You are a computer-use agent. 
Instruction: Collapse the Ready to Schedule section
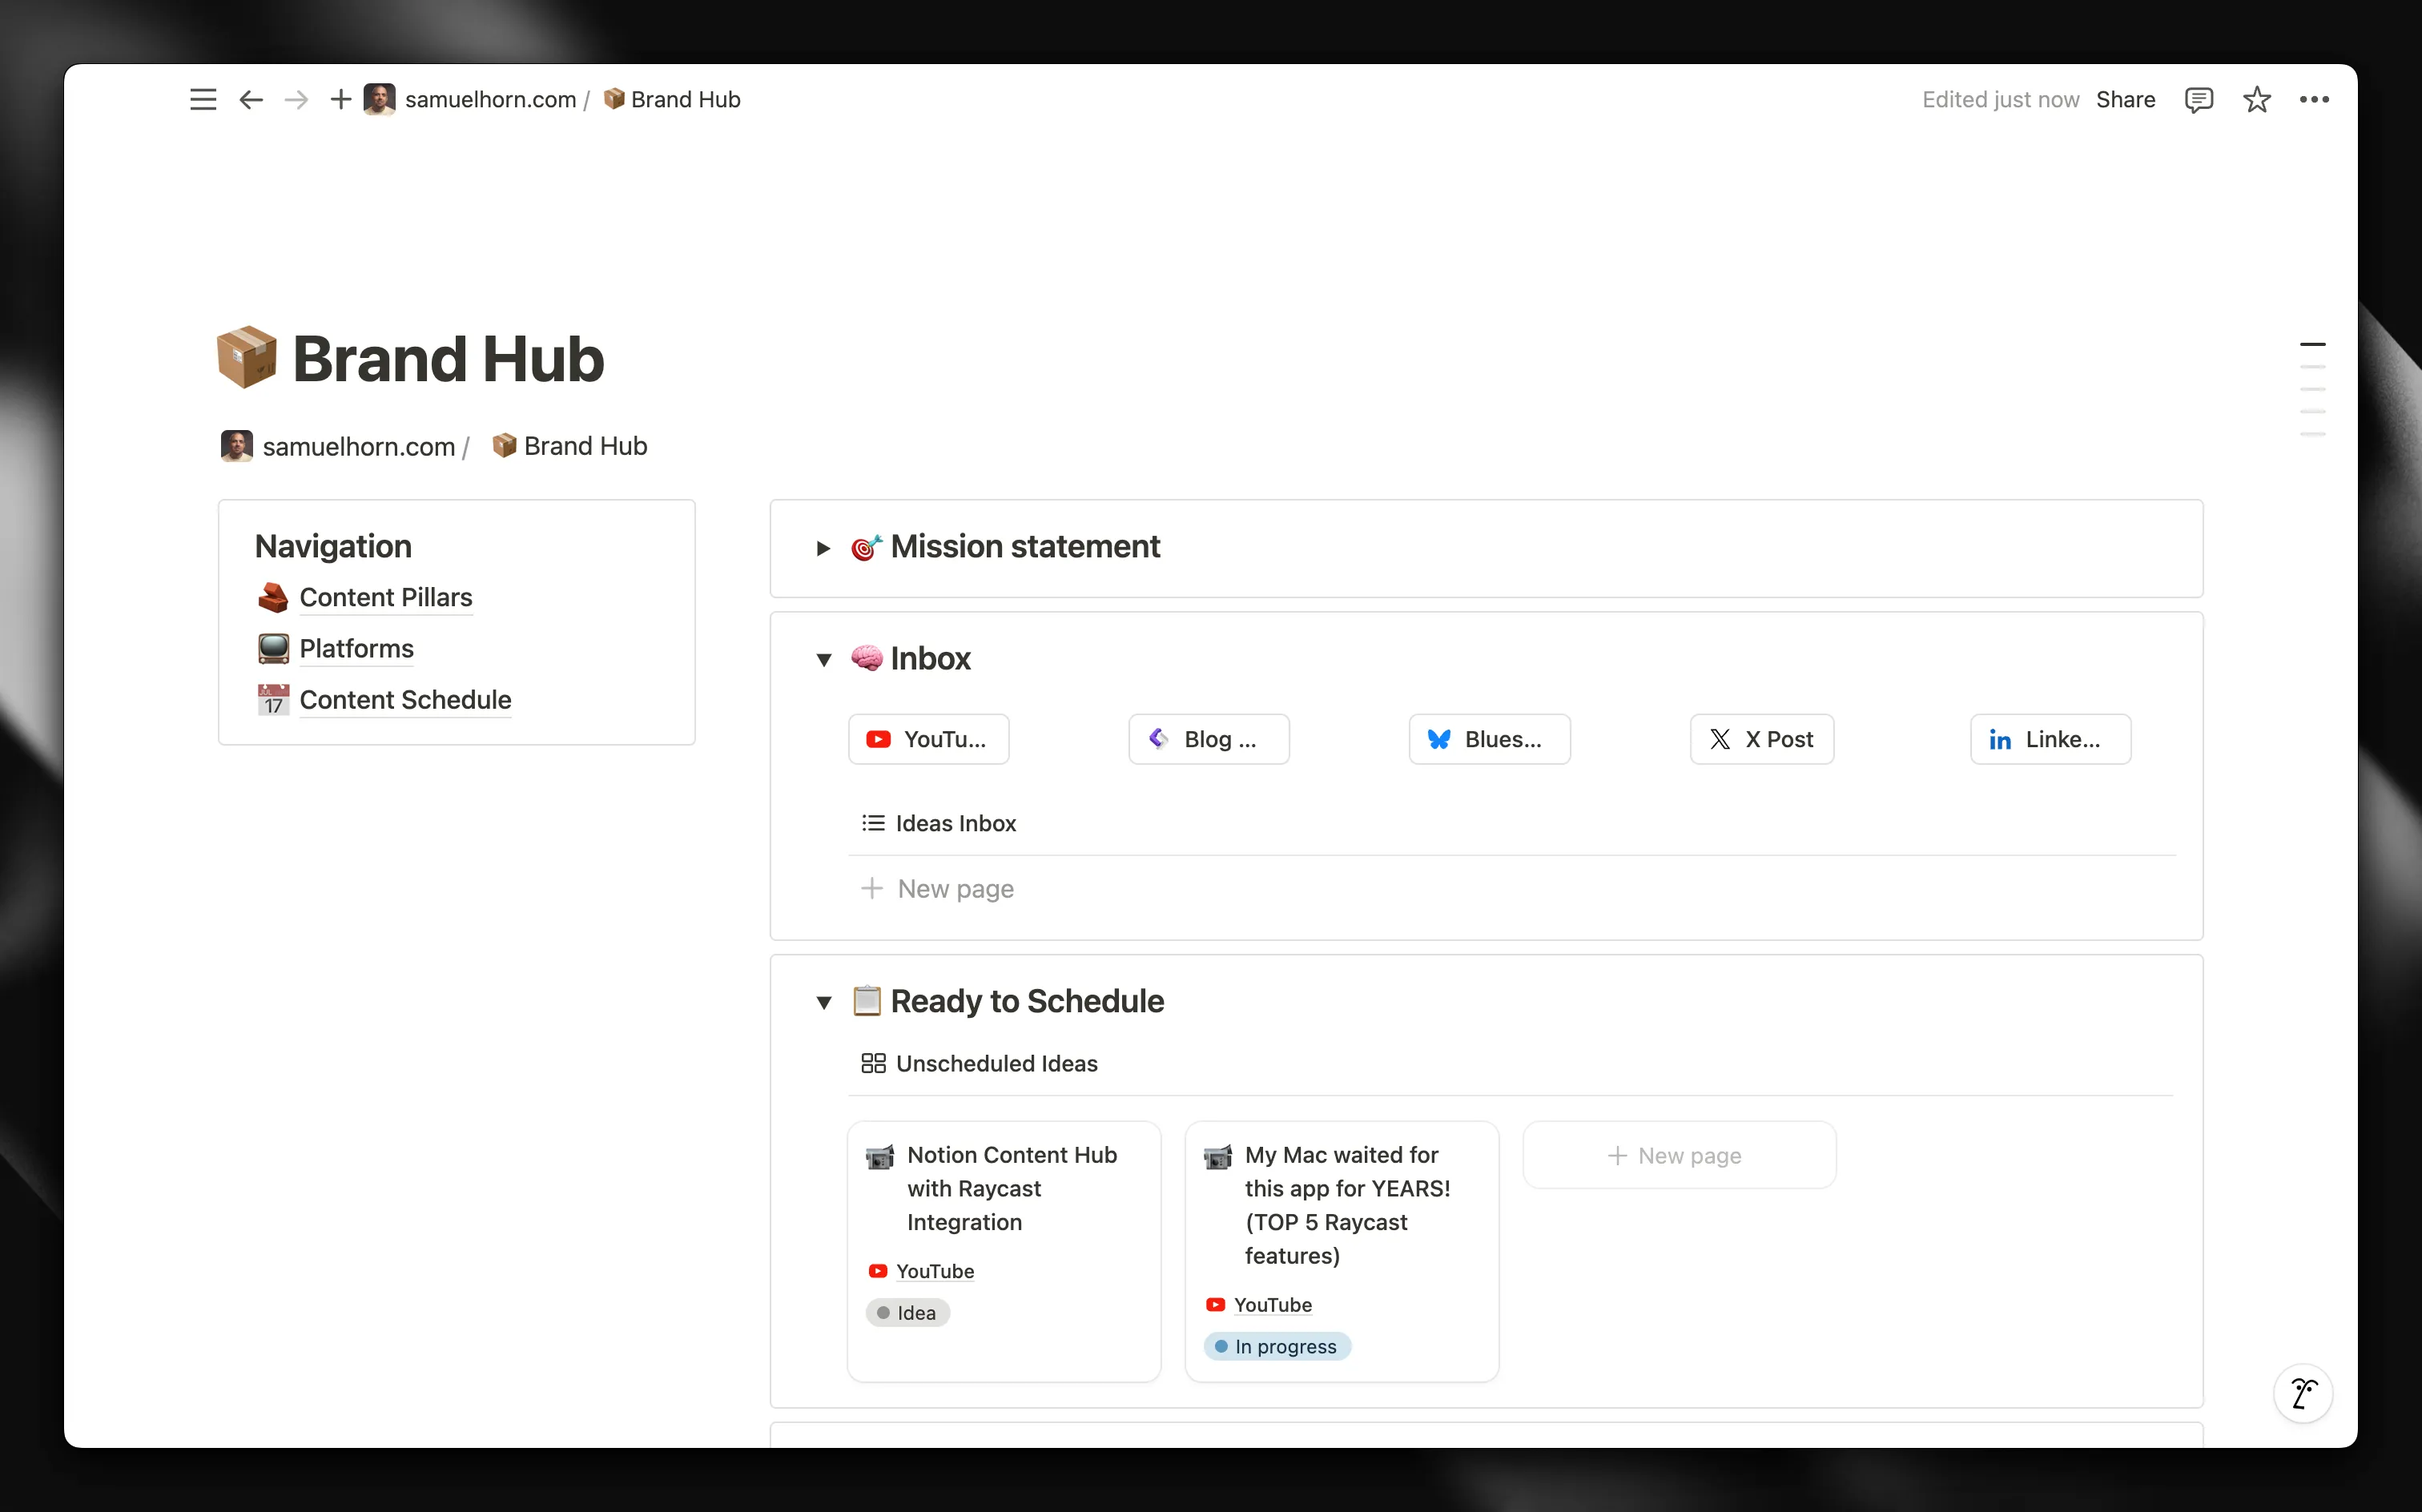[824, 1002]
